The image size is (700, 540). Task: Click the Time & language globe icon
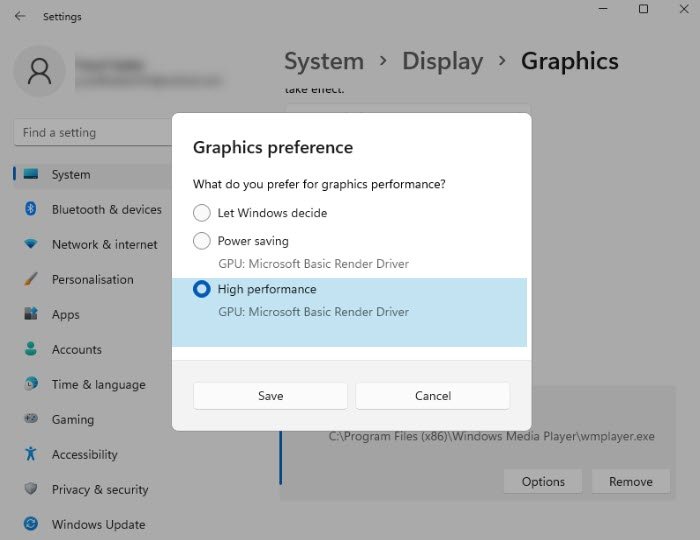point(31,384)
